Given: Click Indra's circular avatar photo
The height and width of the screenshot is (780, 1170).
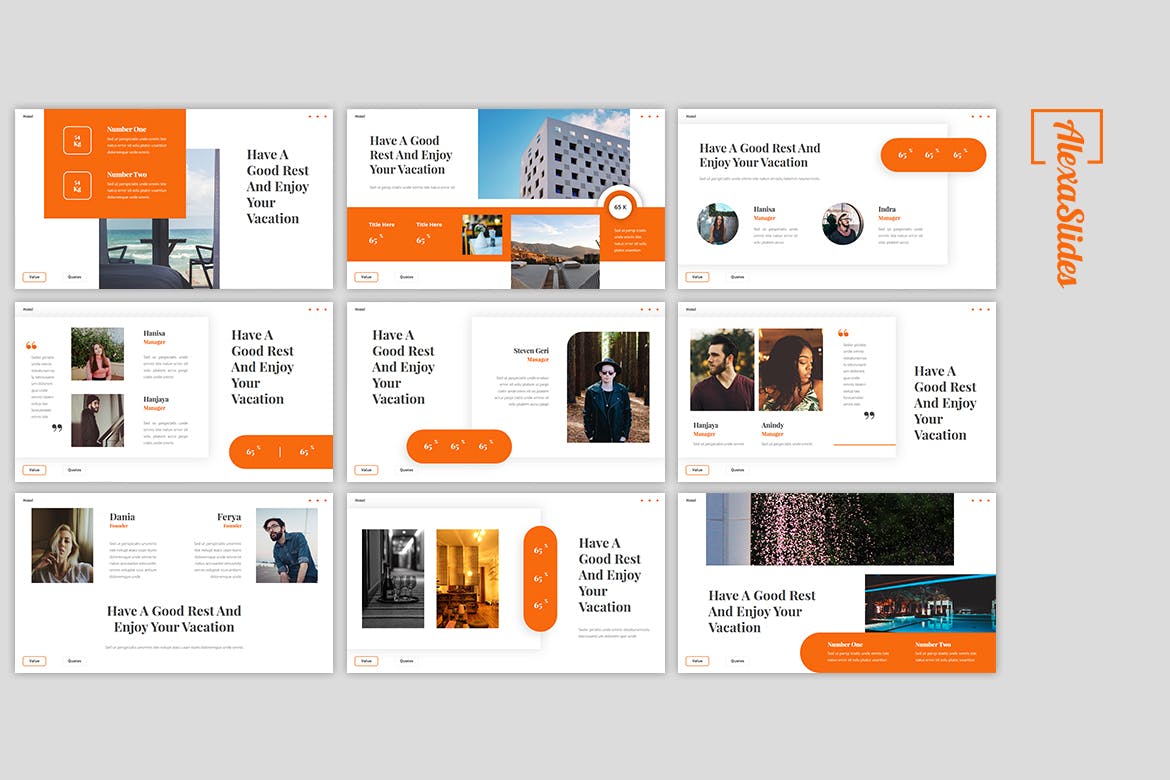Looking at the screenshot, I should pyautogui.click(x=842, y=224).
